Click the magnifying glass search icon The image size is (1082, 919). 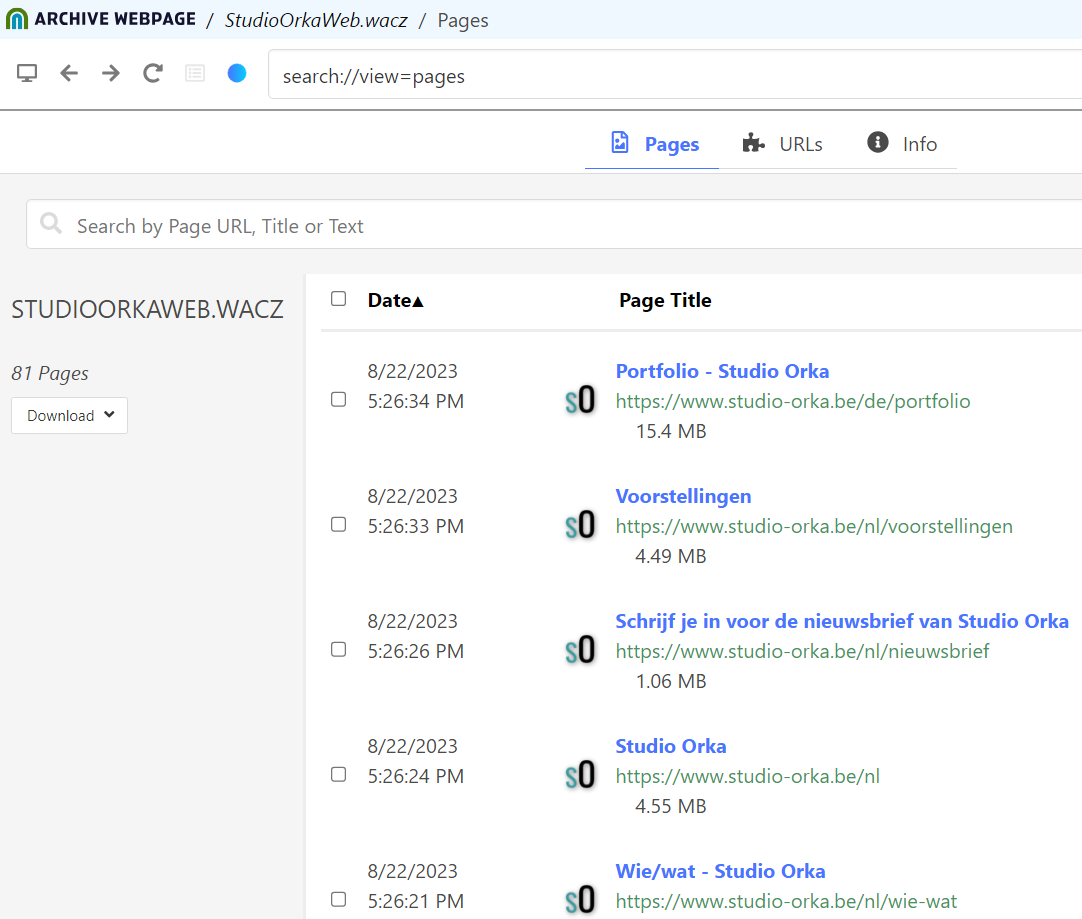tap(51, 225)
